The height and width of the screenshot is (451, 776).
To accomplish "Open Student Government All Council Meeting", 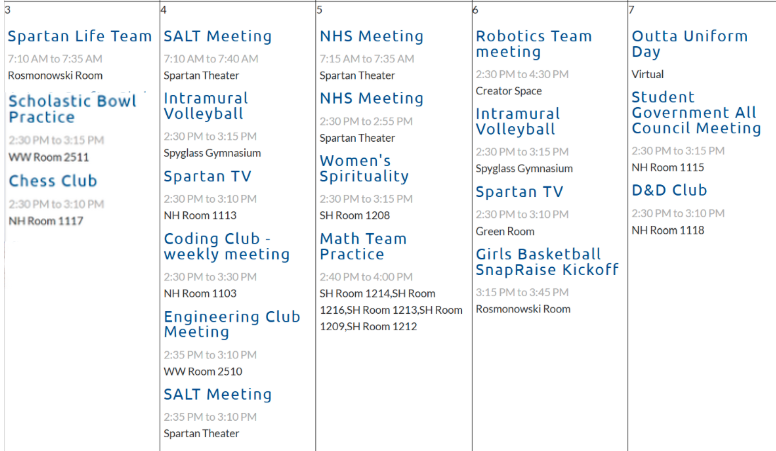I will pyautogui.click(x=695, y=113).
